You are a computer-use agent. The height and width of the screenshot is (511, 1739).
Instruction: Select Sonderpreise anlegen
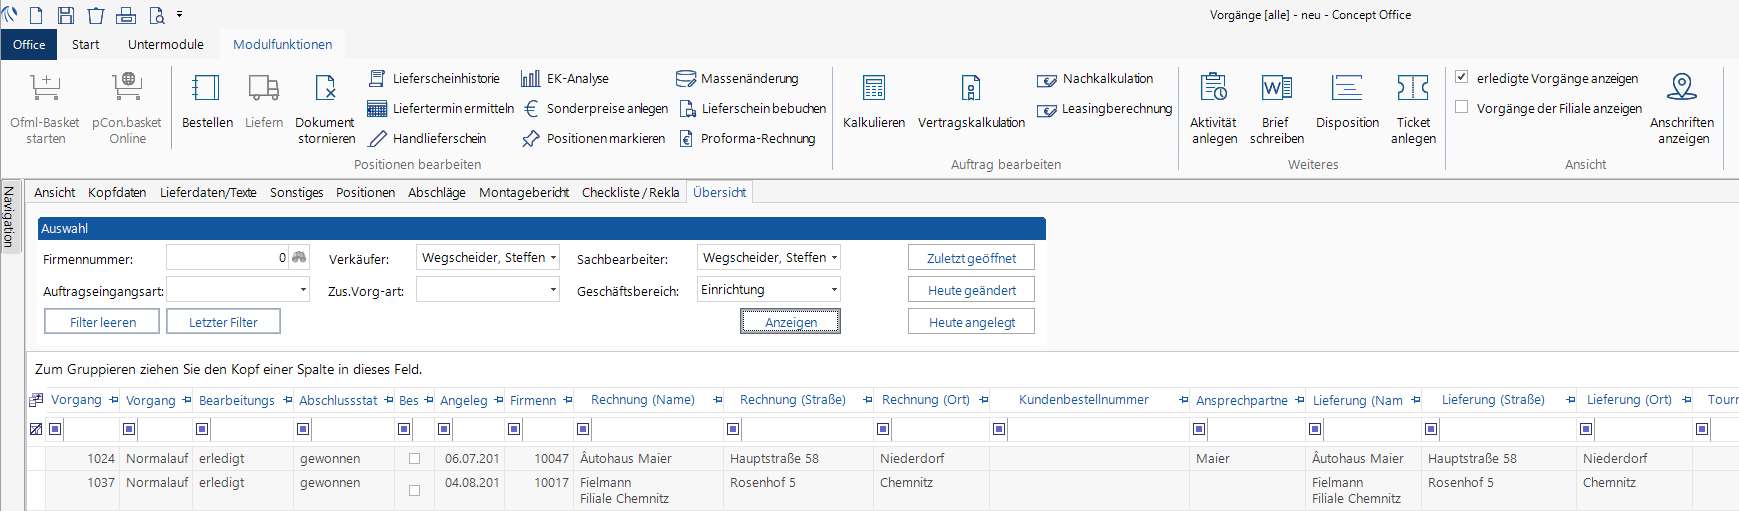(x=595, y=108)
